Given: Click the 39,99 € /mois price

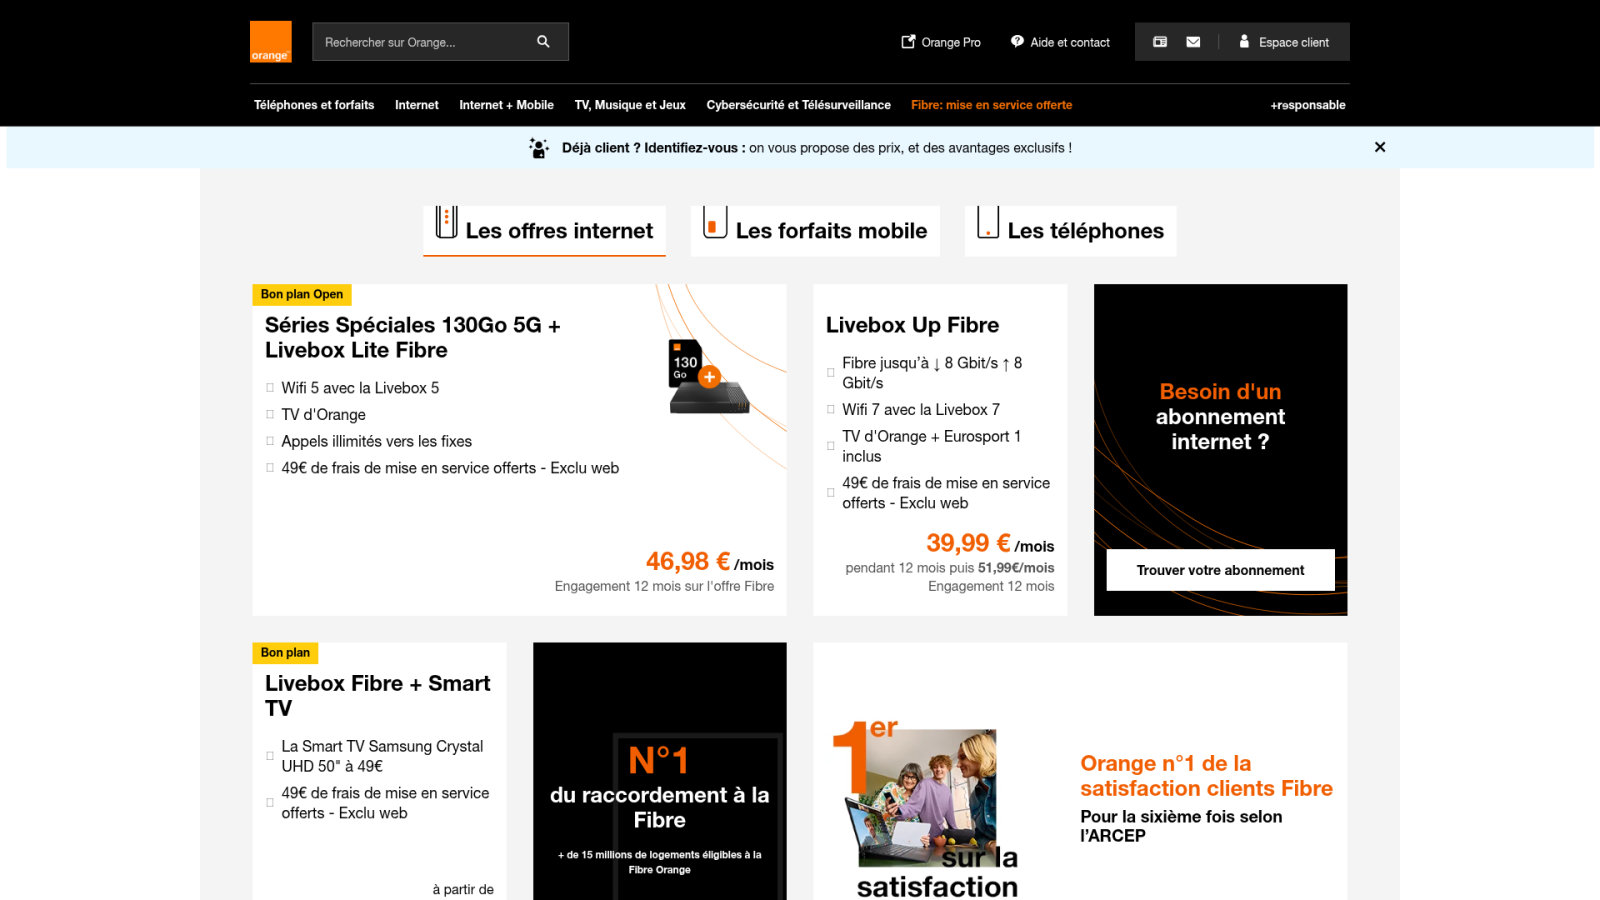Looking at the screenshot, I should tap(990, 543).
